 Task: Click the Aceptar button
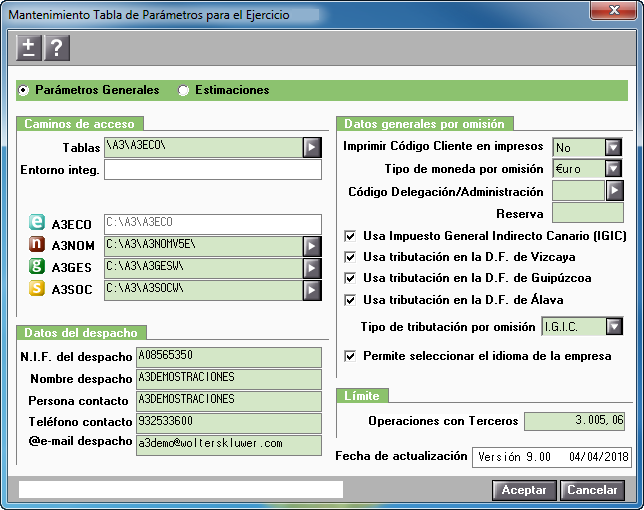tap(524, 490)
